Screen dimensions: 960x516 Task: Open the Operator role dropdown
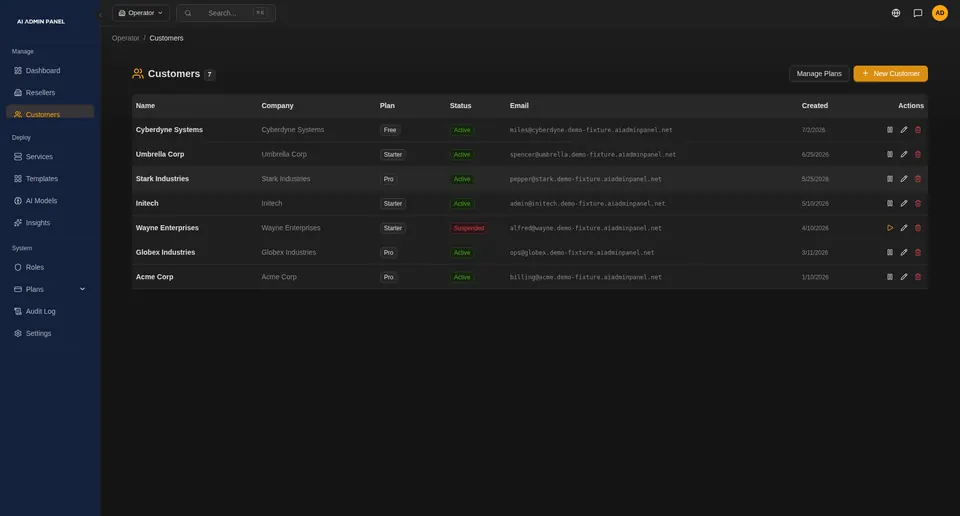[x=141, y=13]
